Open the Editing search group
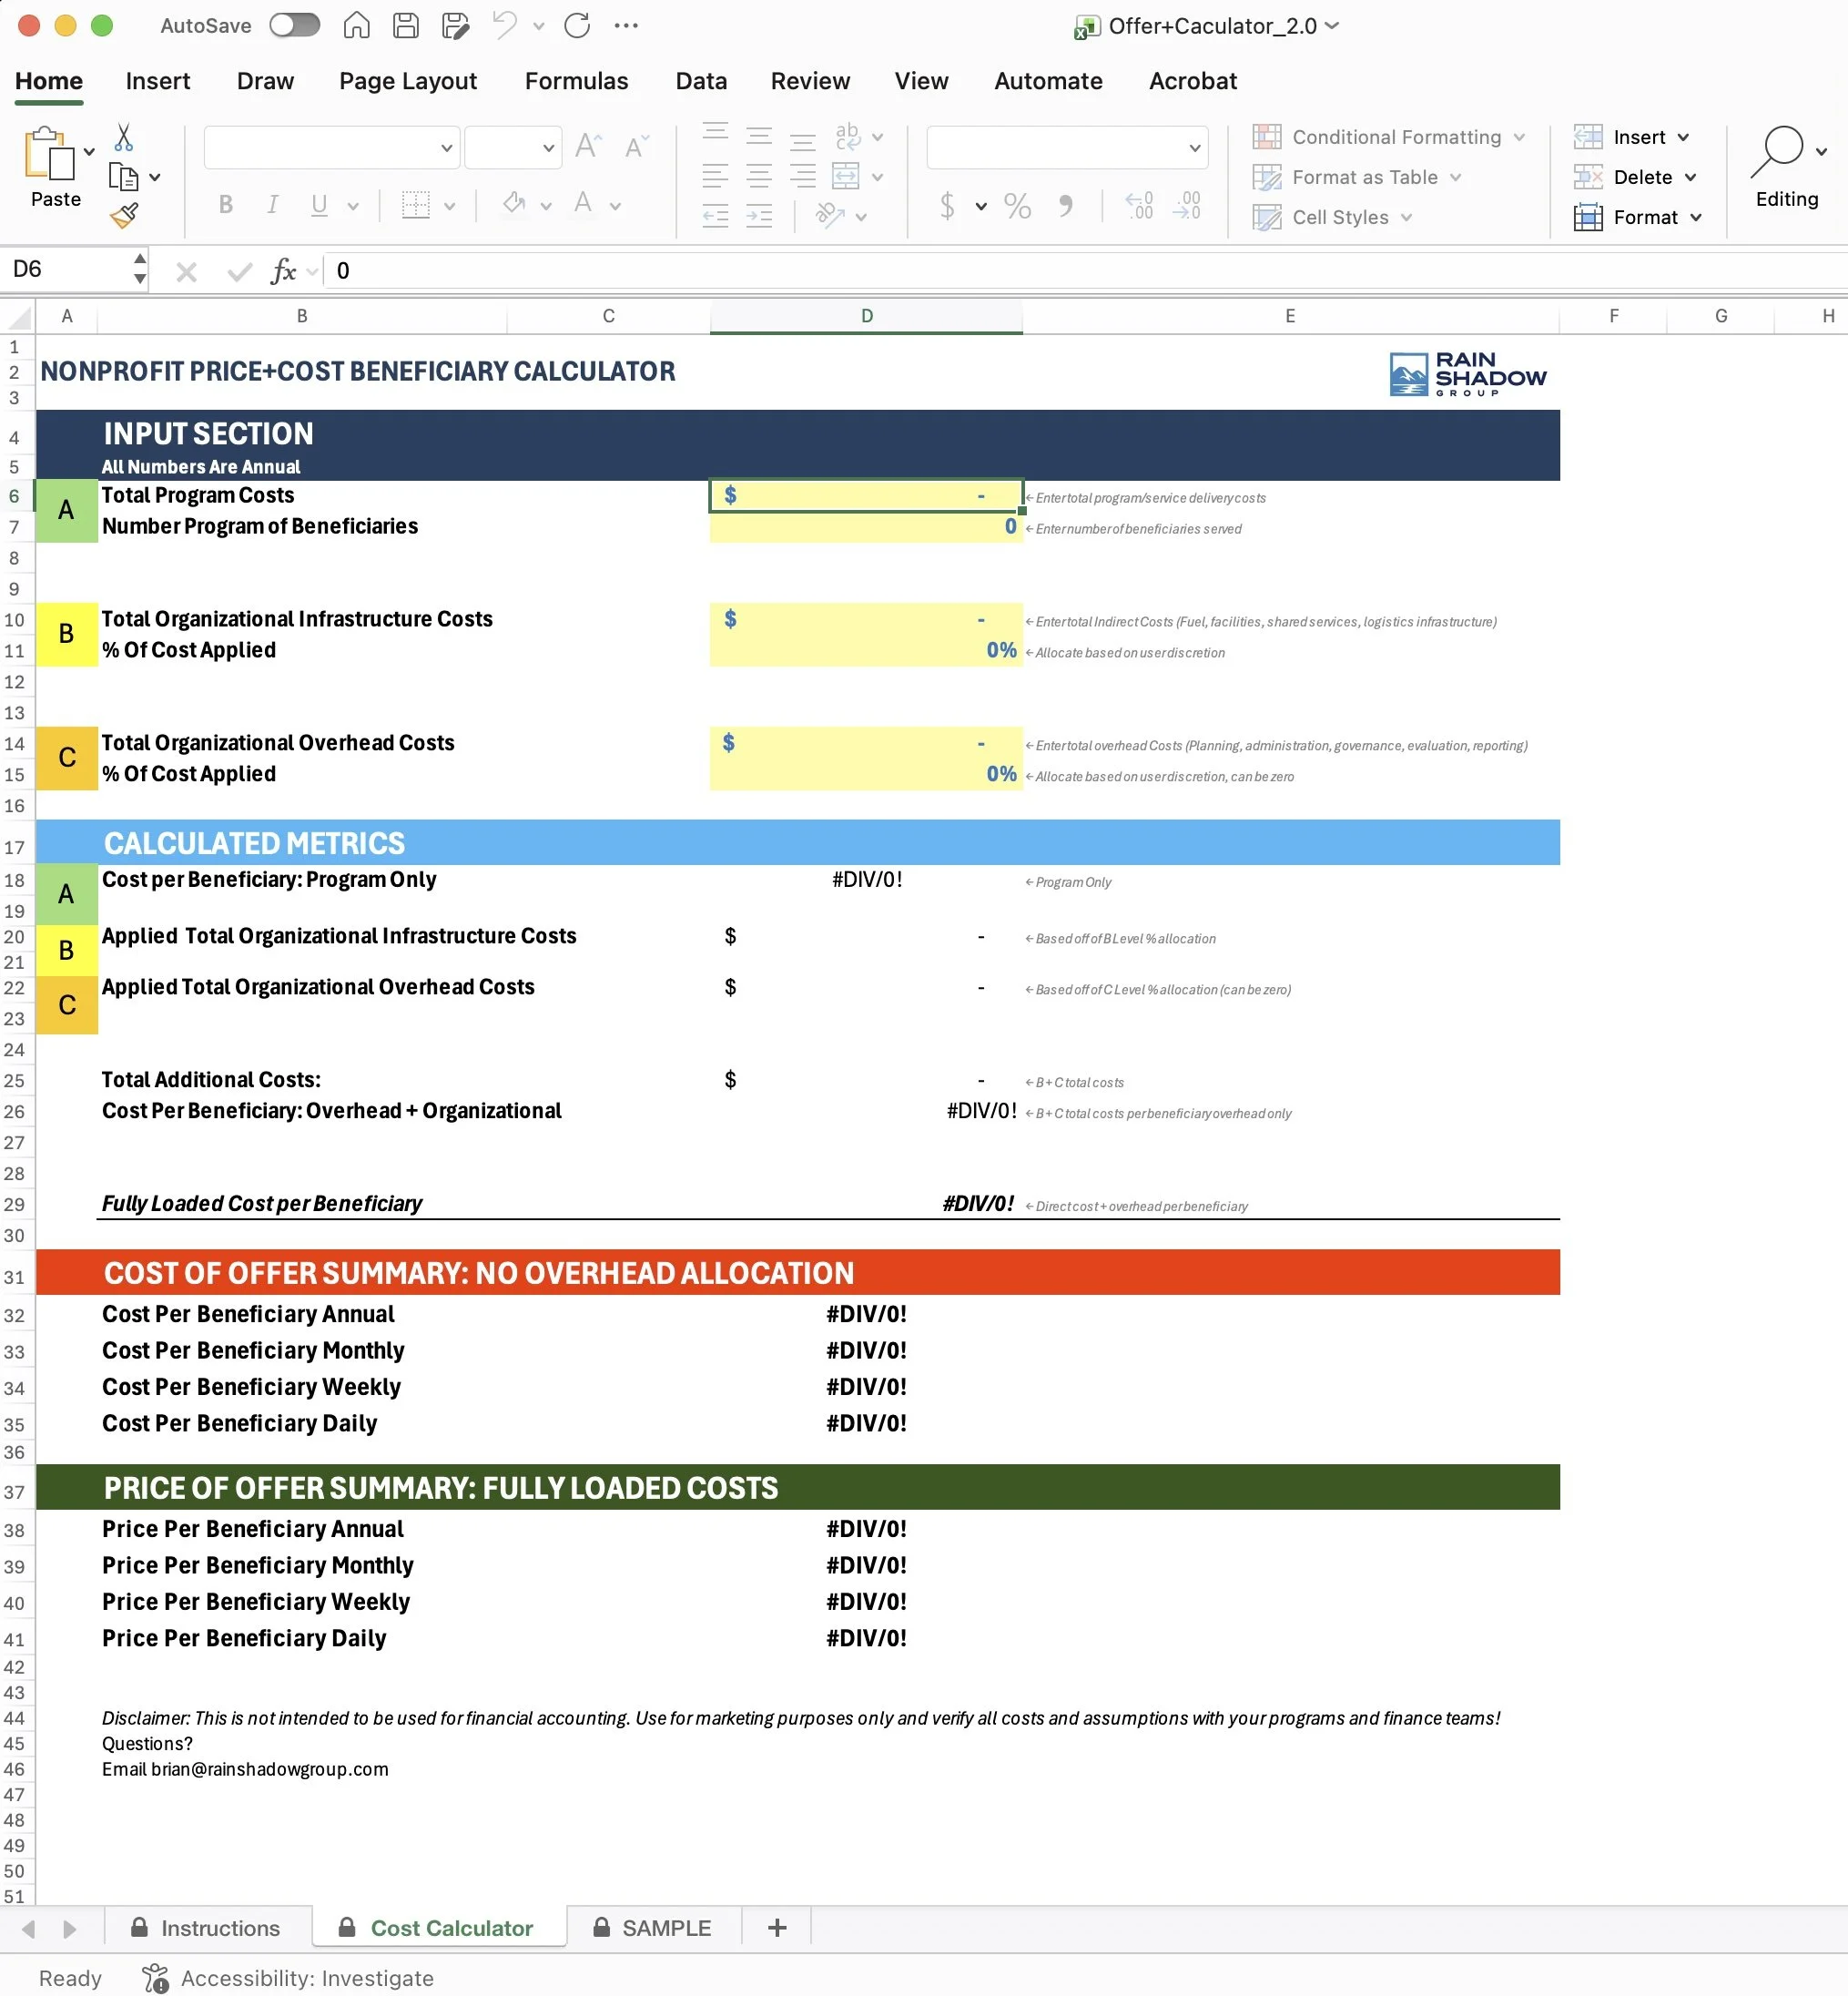 pyautogui.click(x=1787, y=167)
